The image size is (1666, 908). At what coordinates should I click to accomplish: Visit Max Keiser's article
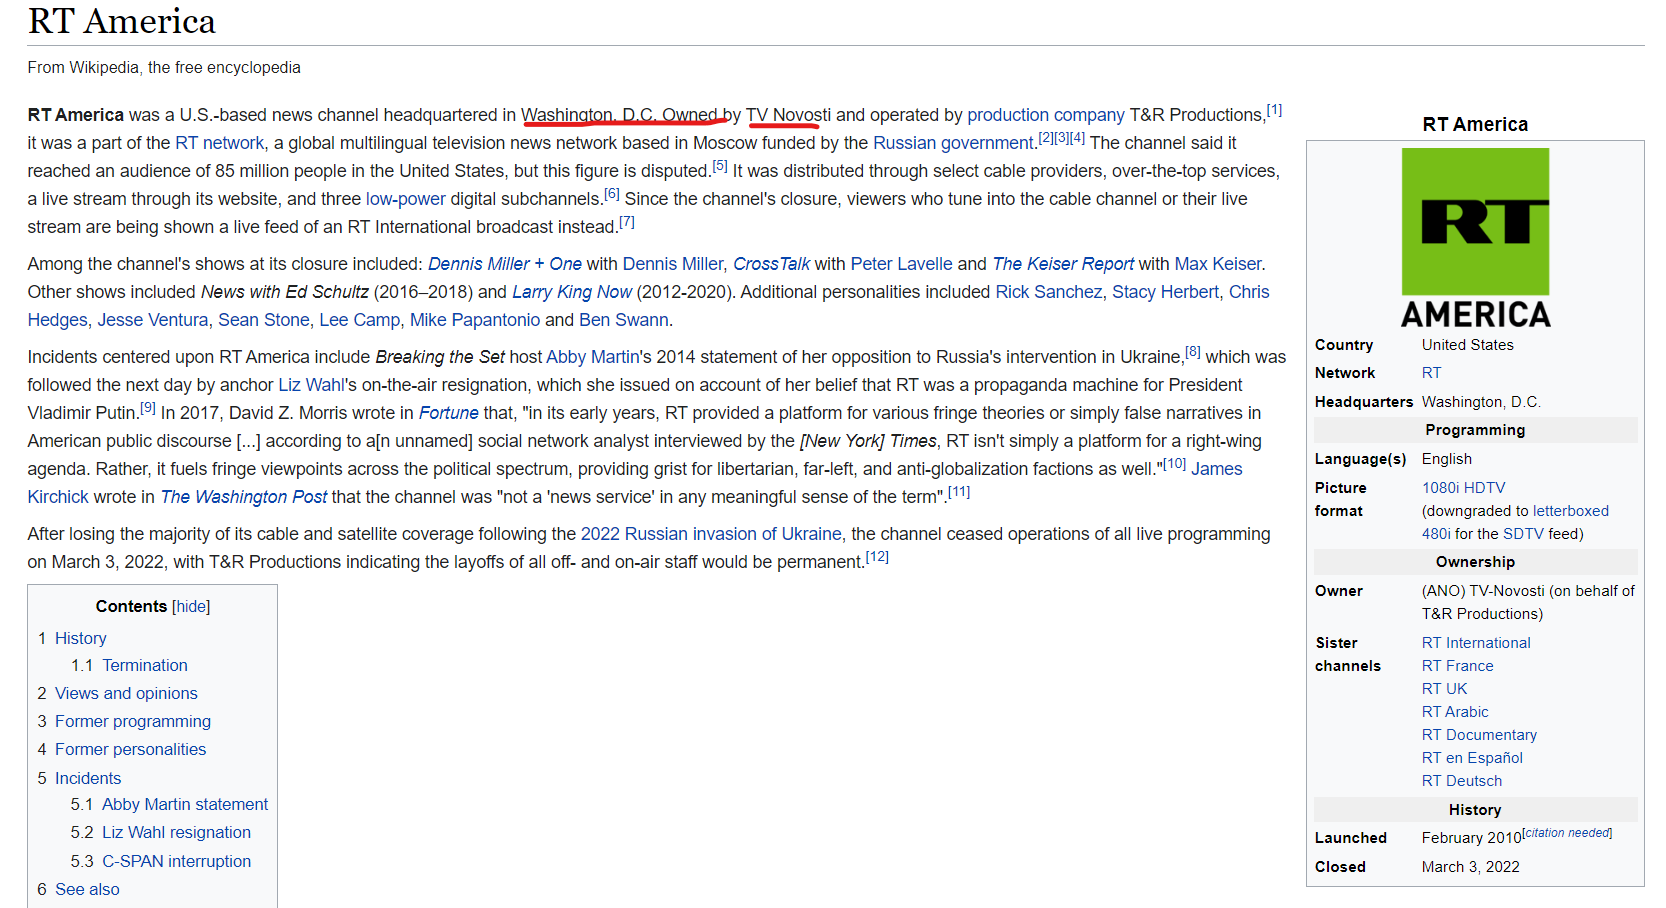coord(1218,264)
